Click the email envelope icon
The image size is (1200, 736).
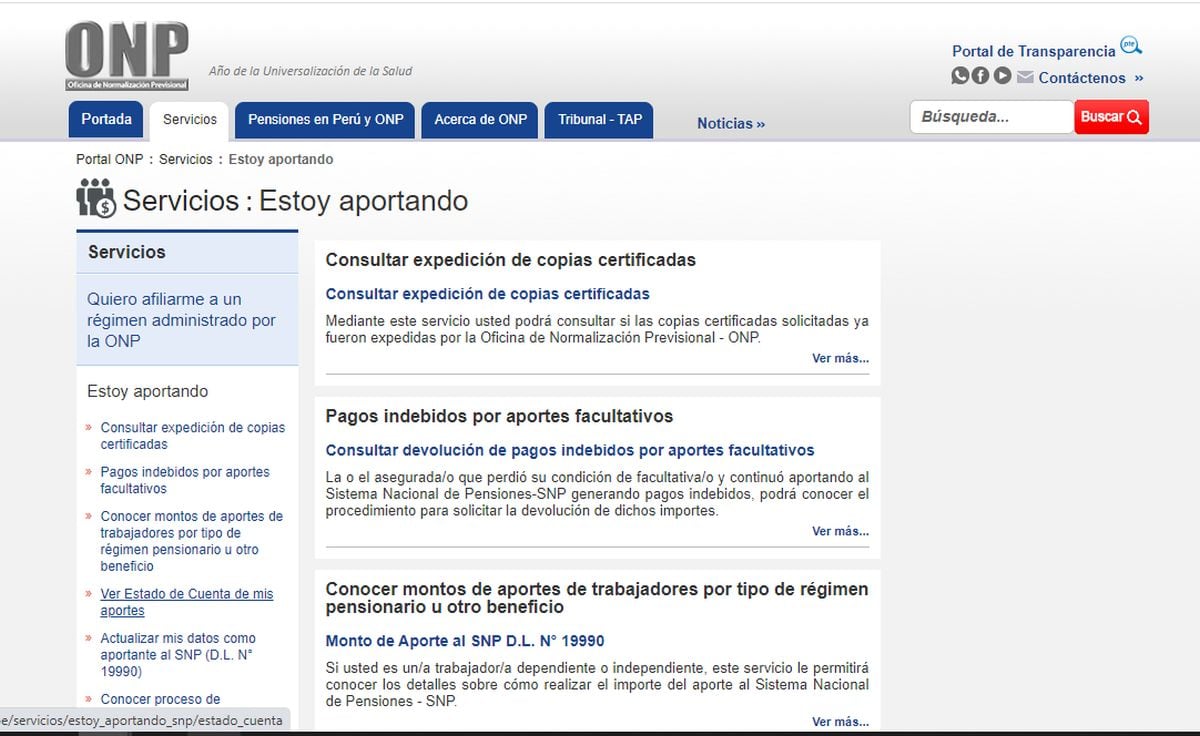click(x=1025, y=77)
